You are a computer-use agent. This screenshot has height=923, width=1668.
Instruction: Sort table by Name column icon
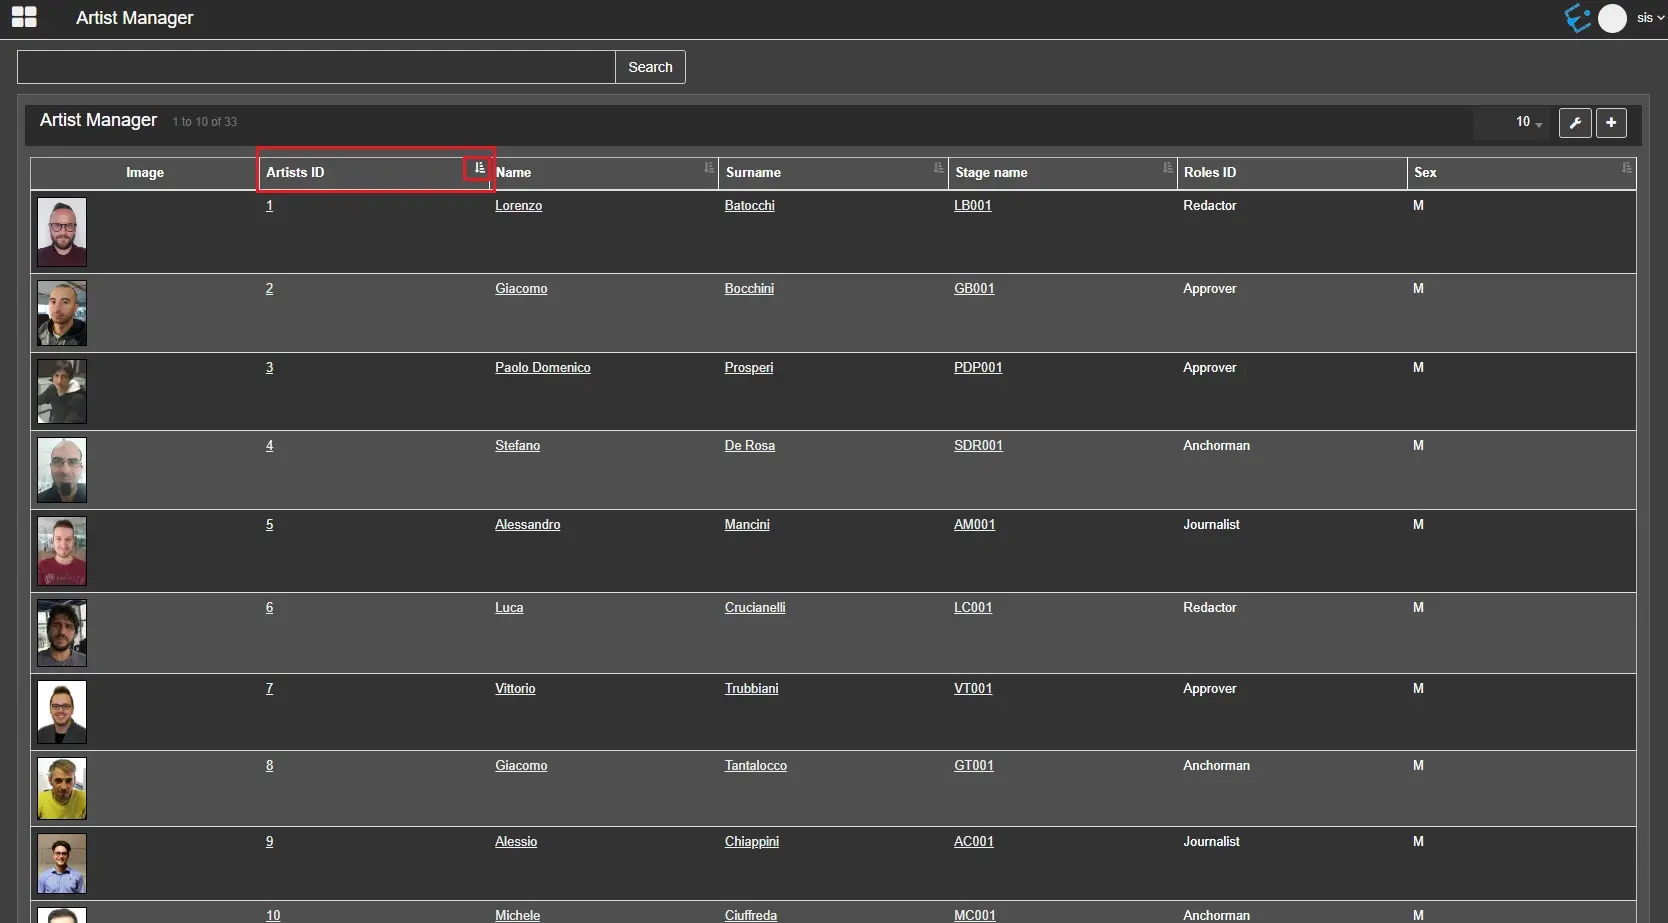[x=709, y=168]
